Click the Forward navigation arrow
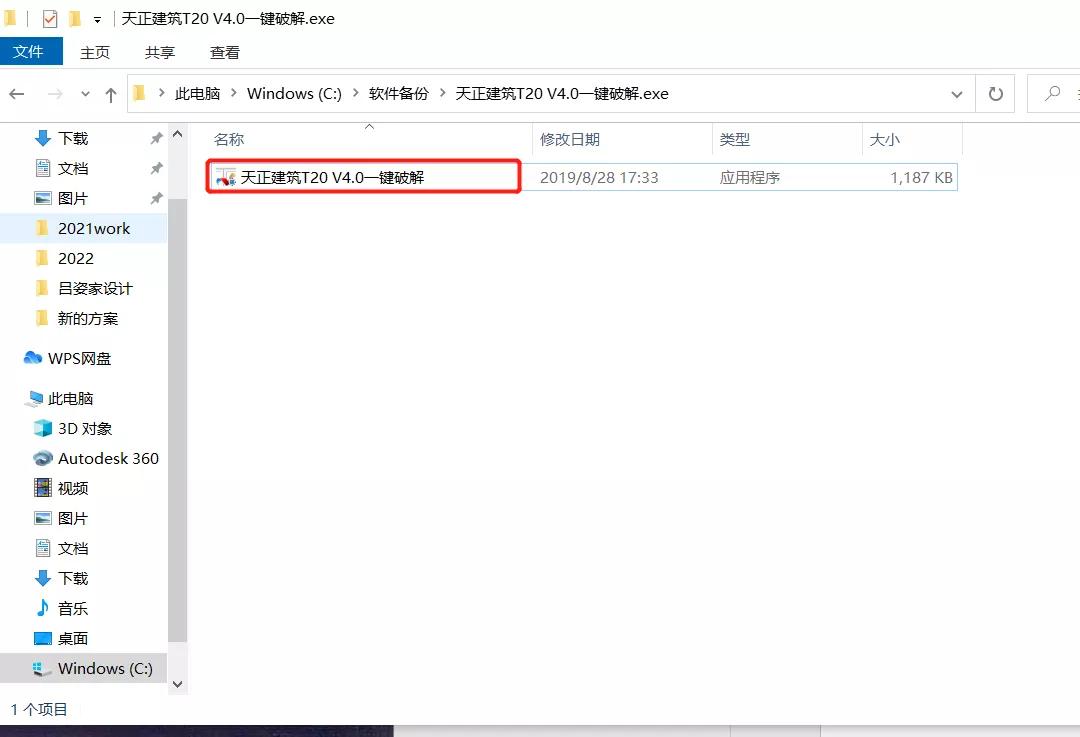 (x=47, y=93)
